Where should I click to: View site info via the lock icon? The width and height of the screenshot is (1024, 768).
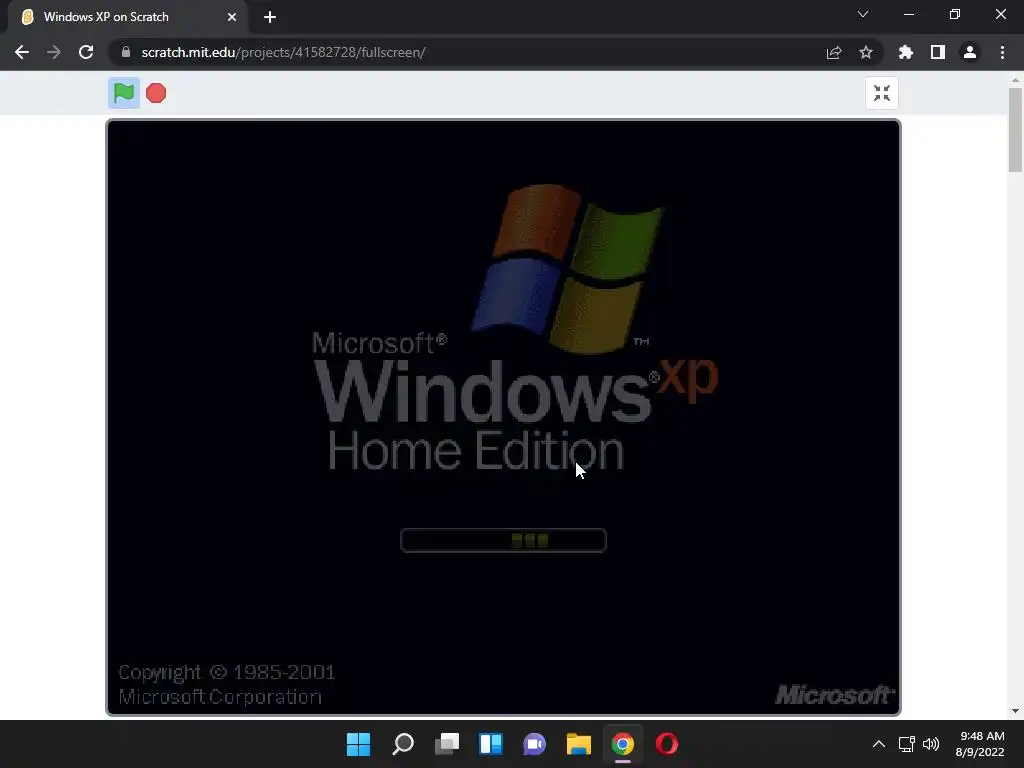126,52
